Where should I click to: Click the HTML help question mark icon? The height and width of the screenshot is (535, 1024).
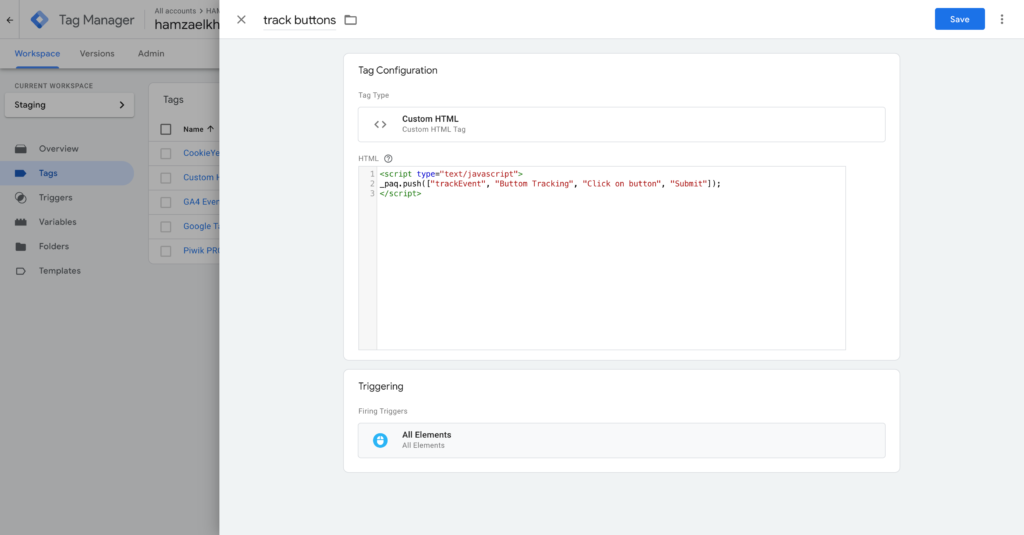388,158
